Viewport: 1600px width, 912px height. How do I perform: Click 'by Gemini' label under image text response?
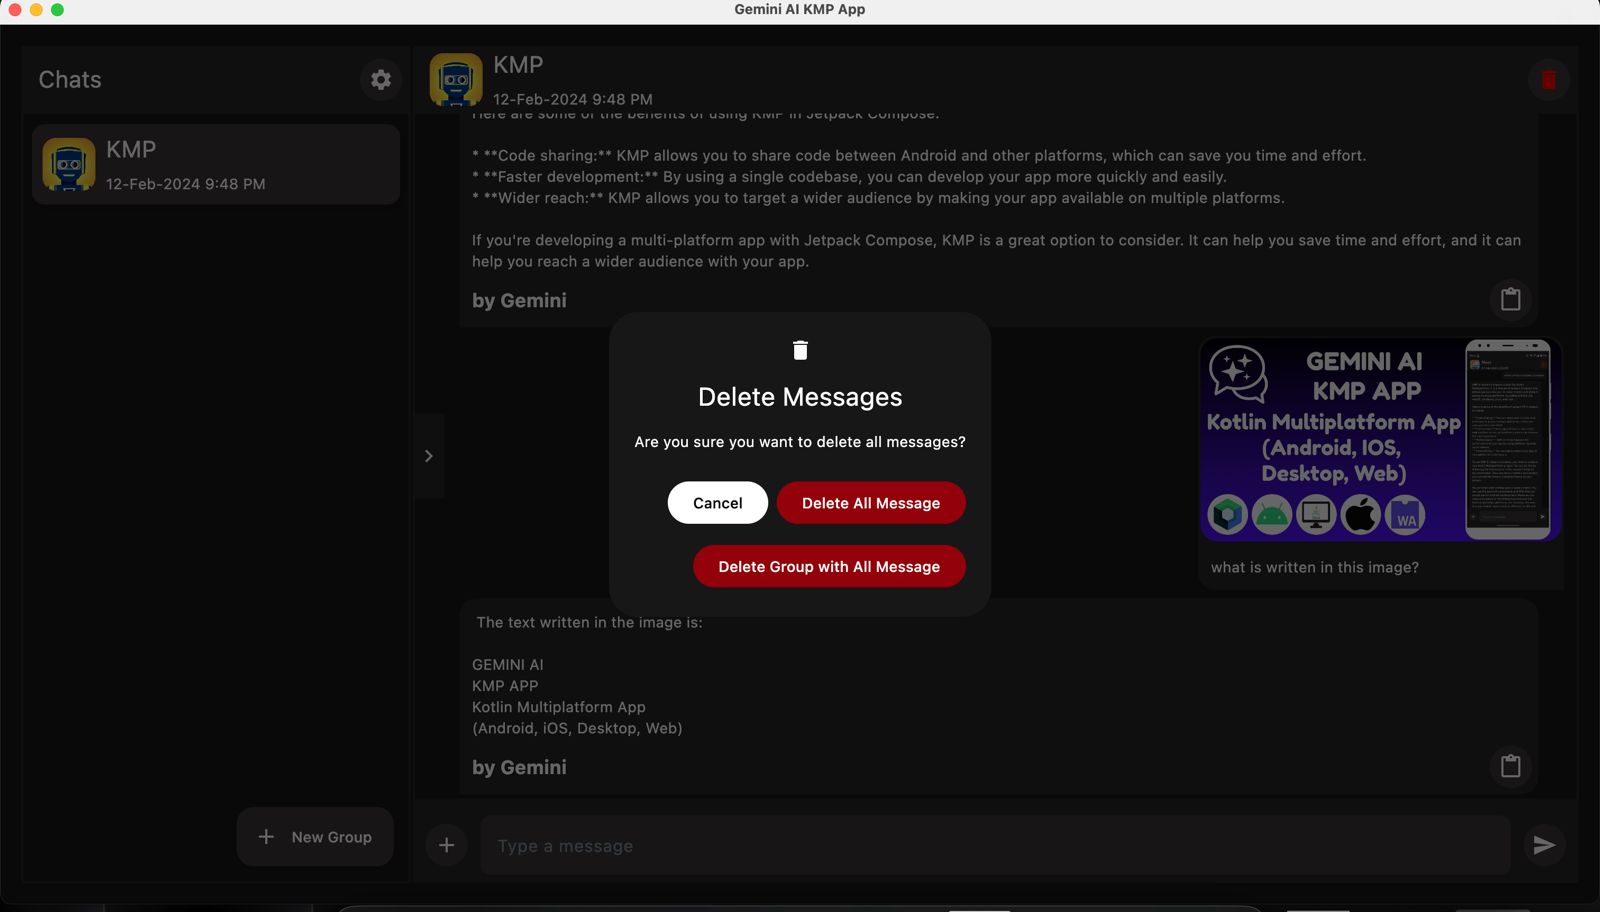(519, 768)
